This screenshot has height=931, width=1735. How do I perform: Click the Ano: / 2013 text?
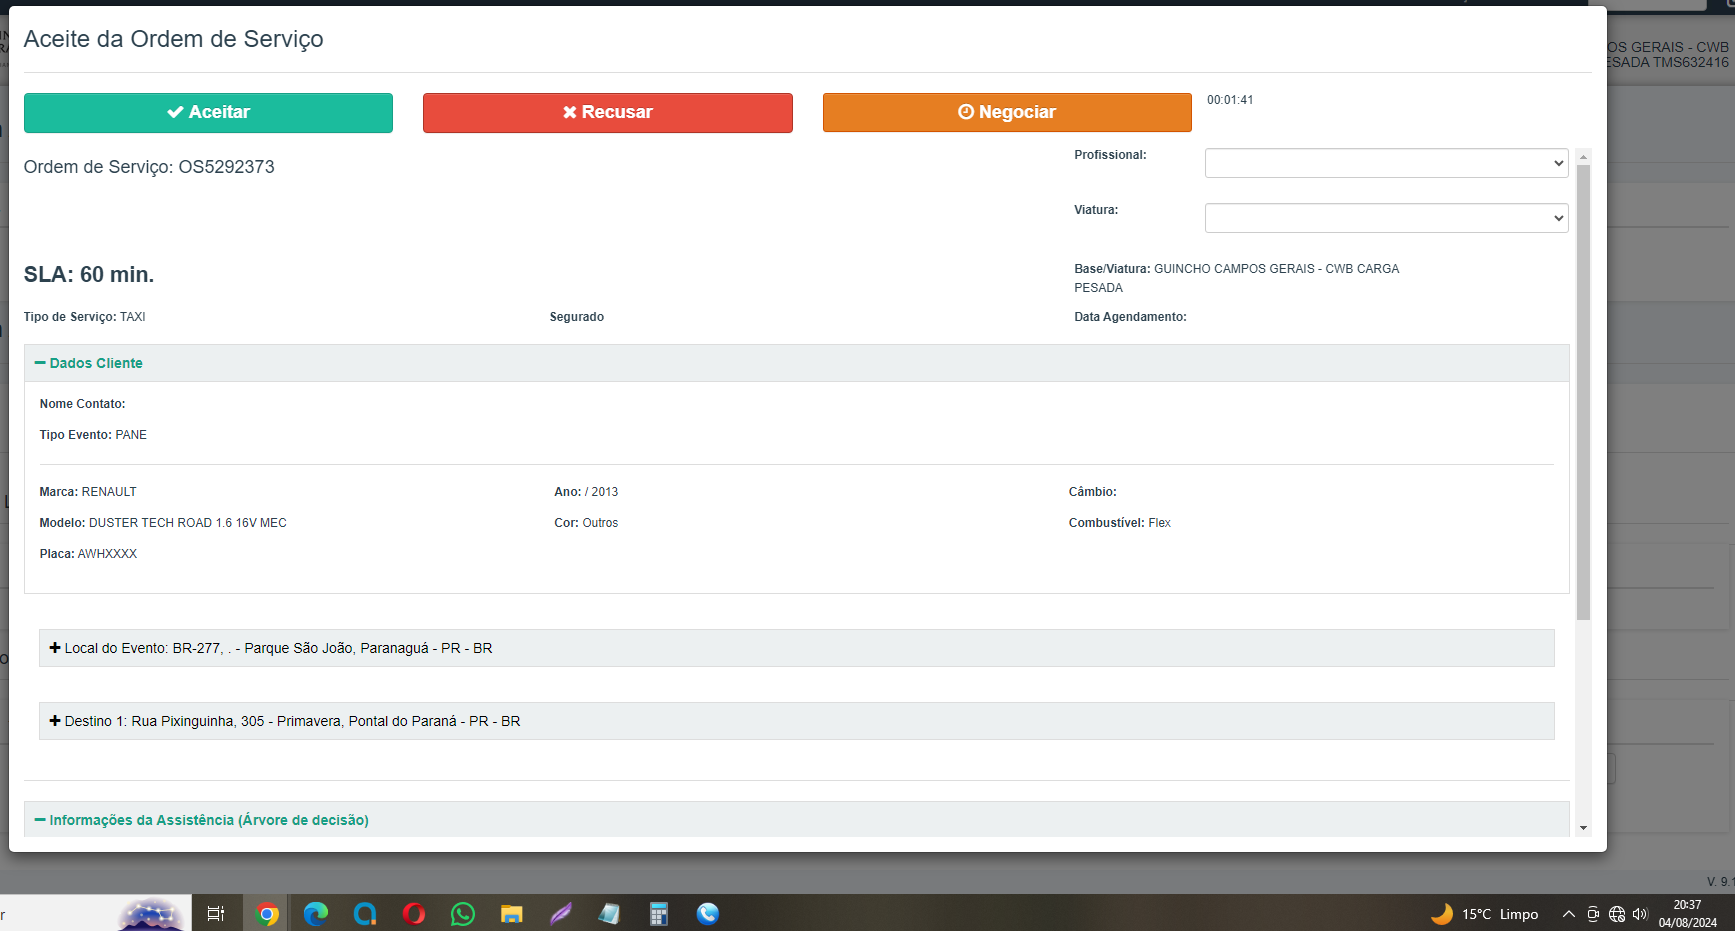[586, 492]
